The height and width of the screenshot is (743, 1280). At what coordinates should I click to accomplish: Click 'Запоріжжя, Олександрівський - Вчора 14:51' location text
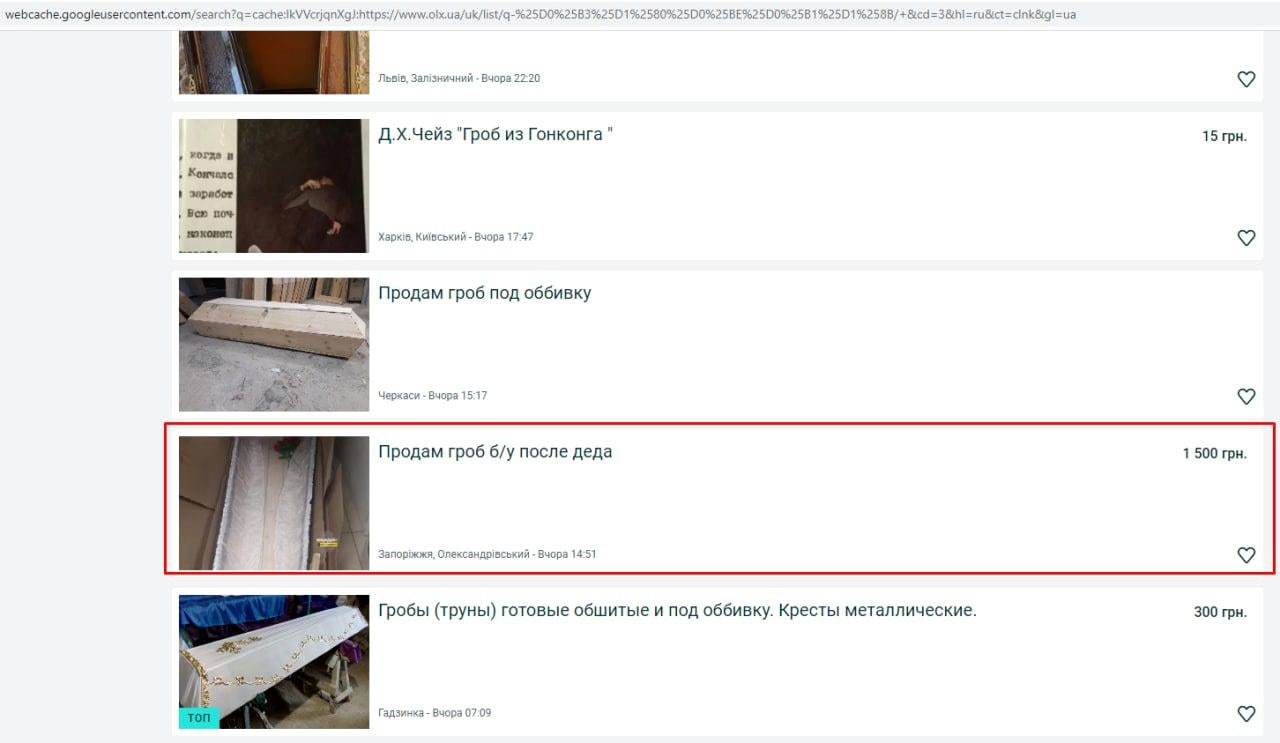(487, 554)
